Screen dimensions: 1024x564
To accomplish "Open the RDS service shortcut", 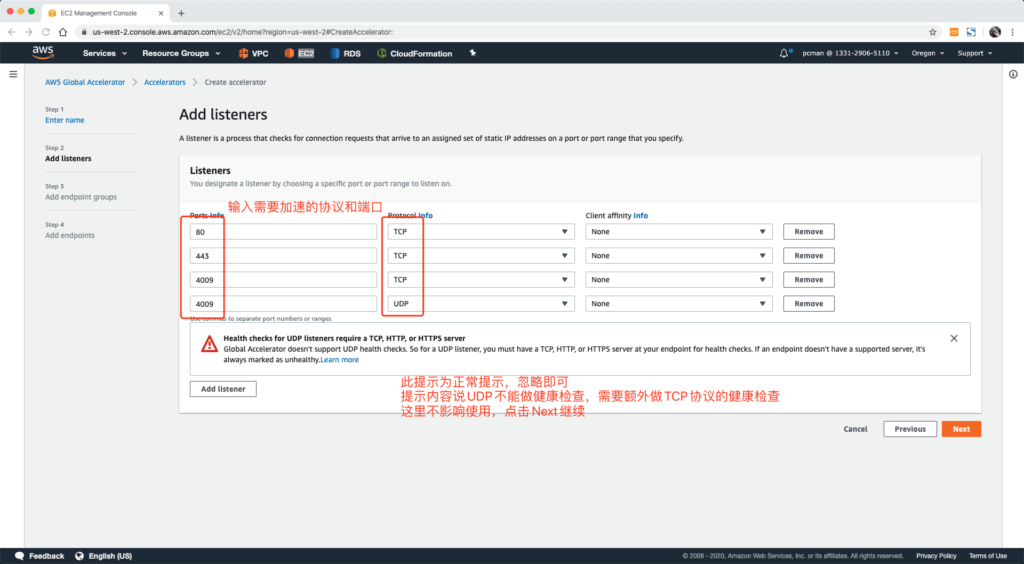I will [x=345, y=53].
